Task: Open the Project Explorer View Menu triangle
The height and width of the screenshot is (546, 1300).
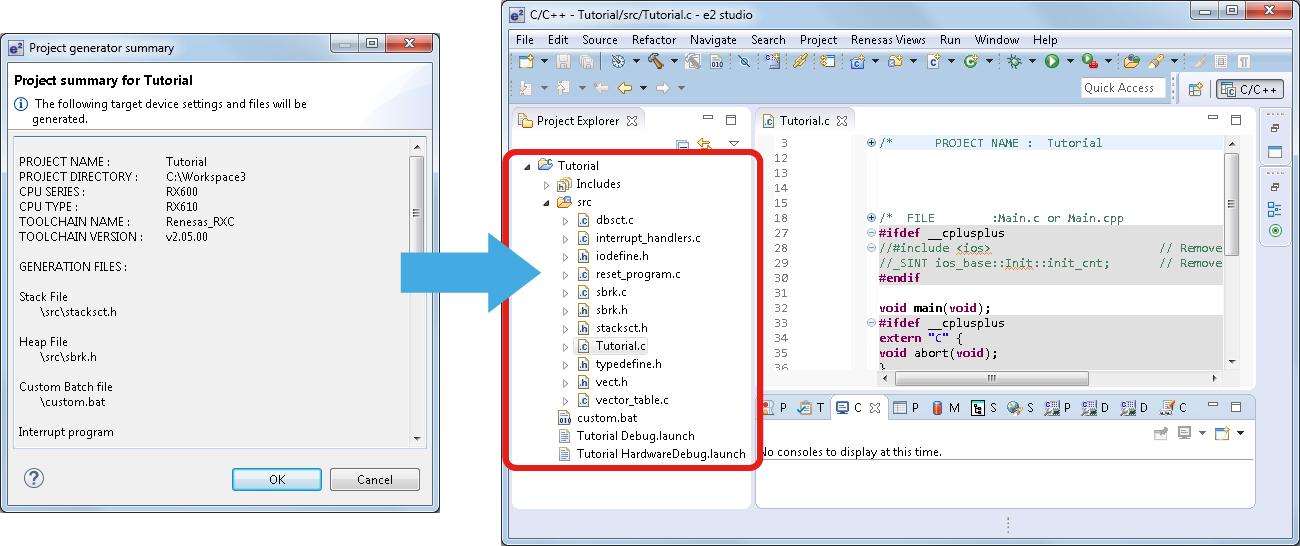Action: [x=733, y=145]
